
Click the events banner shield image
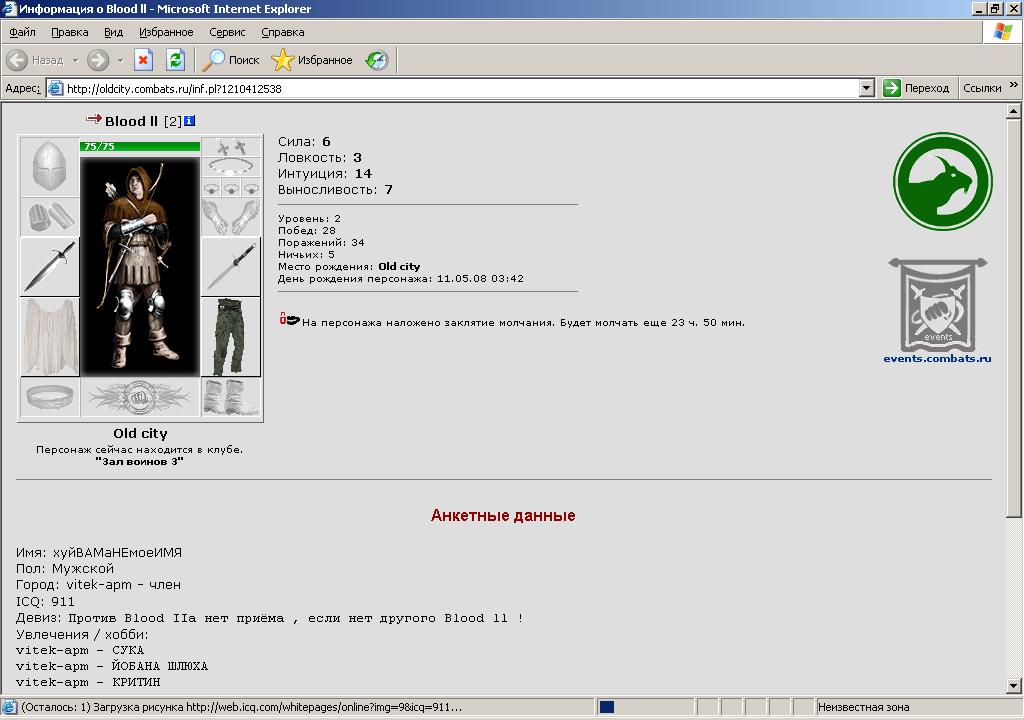pyautogui.click(x=938, y=304)
